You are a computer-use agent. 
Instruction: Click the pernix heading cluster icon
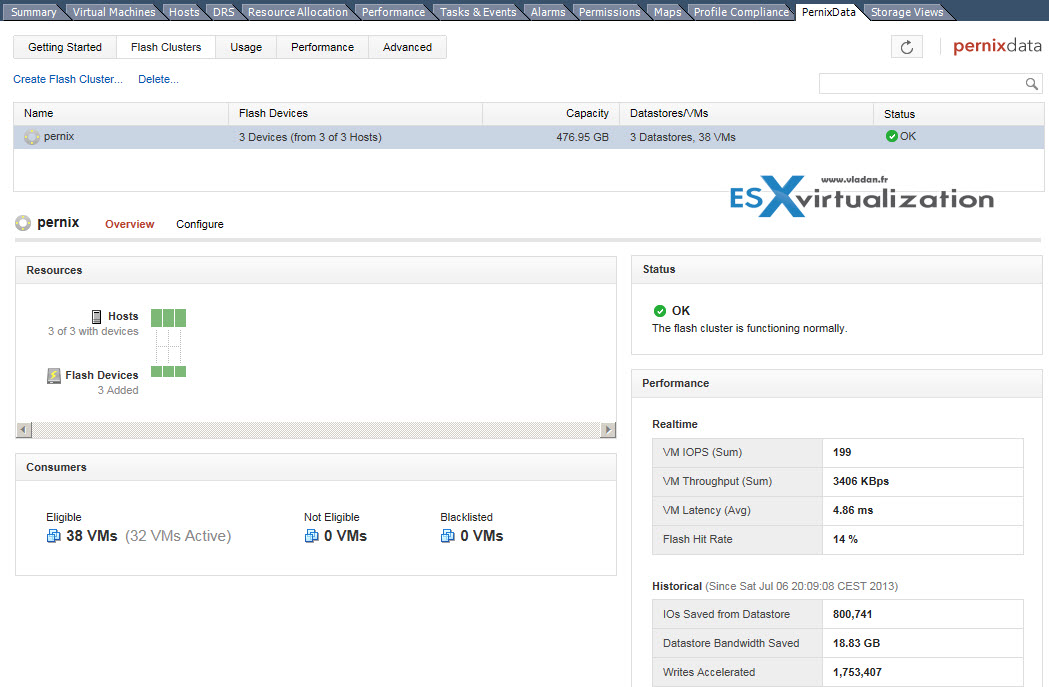coord(23,223)
